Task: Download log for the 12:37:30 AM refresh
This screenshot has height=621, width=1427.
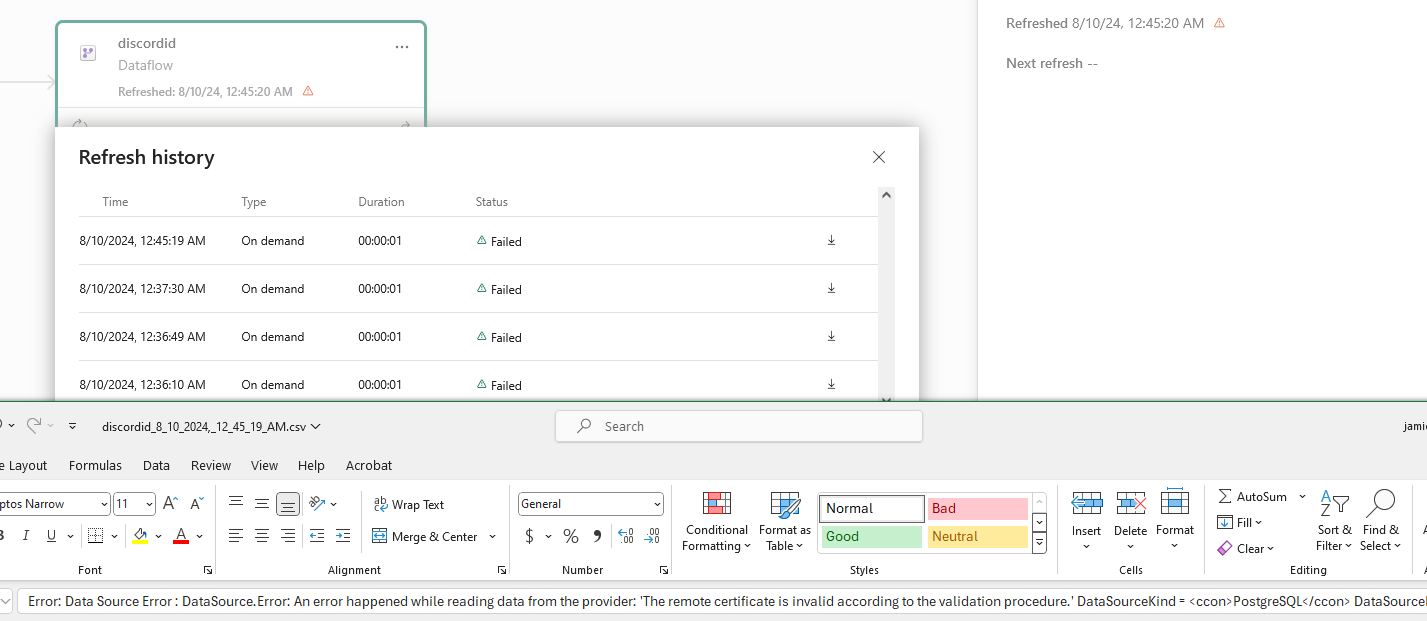Action: (x=831, y=288)
